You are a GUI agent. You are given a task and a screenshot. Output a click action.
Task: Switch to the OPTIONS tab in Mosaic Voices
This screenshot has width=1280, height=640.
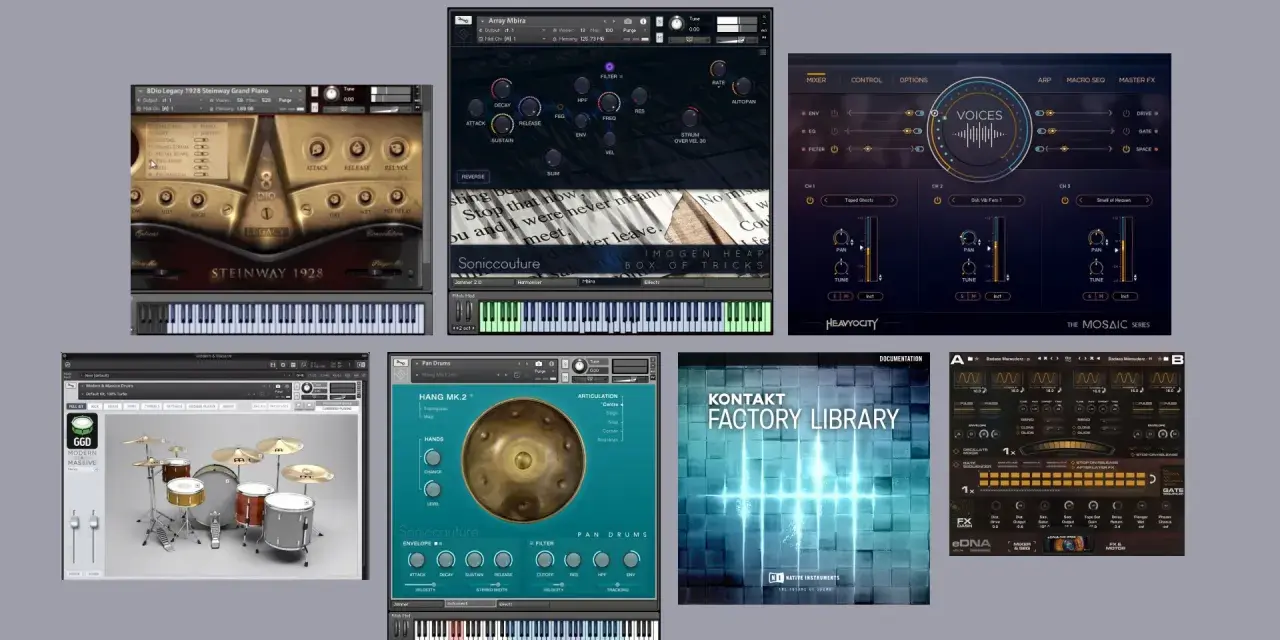pyautogui.click(x=913, y=80)
